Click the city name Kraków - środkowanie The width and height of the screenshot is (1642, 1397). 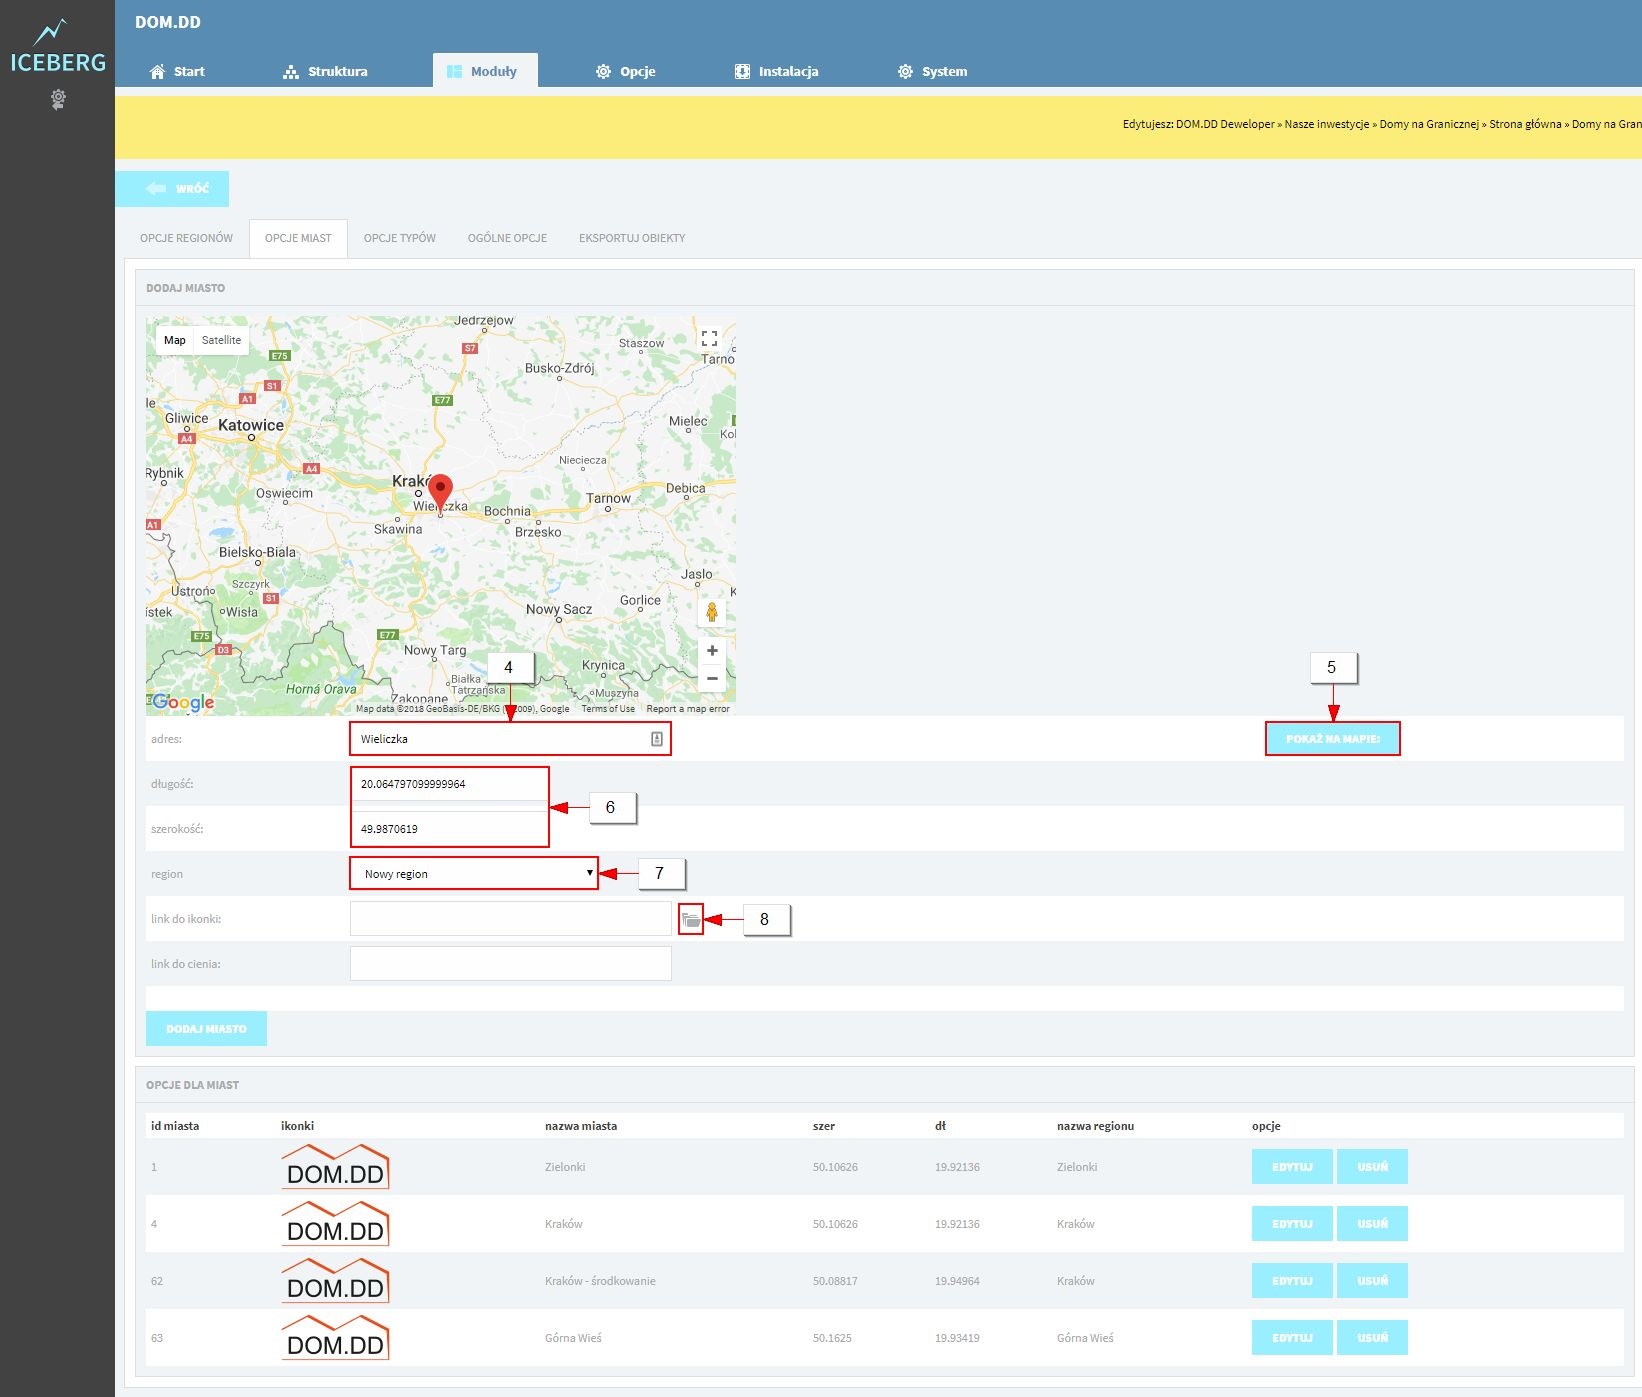(x=600, y=1281)
